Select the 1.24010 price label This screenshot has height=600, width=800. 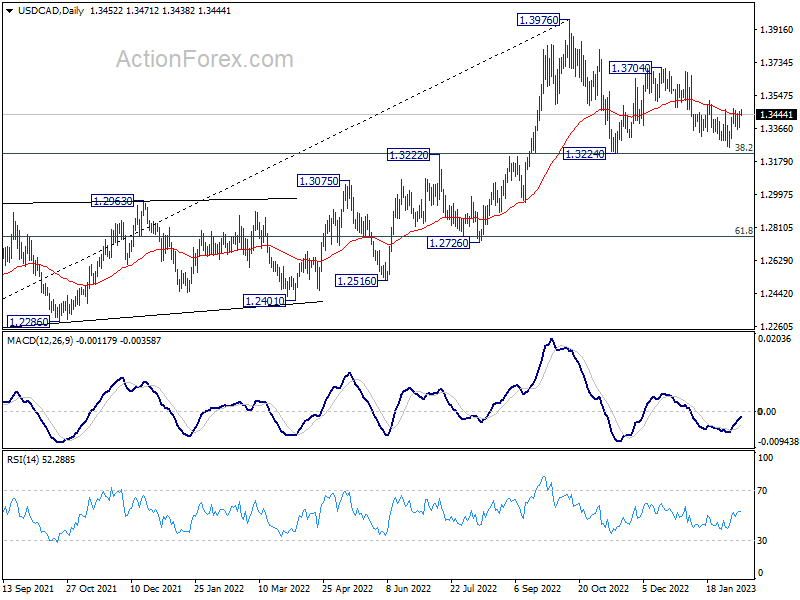264,301
